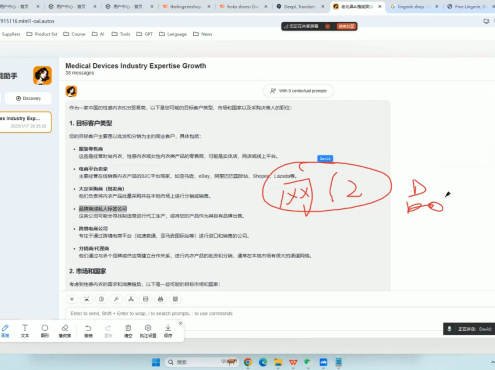Screen dimensions: 495x370
Task: Click the microphone icon in the speaking indicator
Action: pos(449,329)
